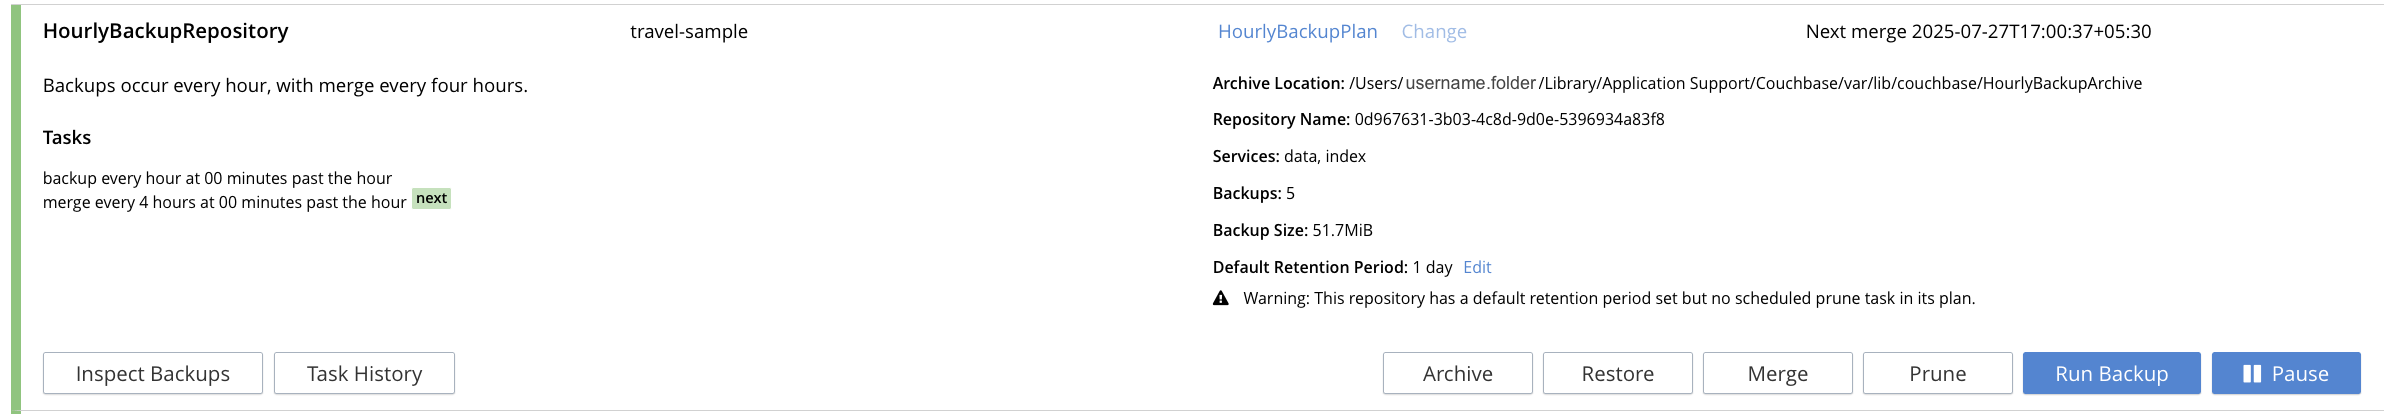This screenshot has width=2384, height=414.
Task: Click the Prune button
Action: click(x=1937, y=374)
